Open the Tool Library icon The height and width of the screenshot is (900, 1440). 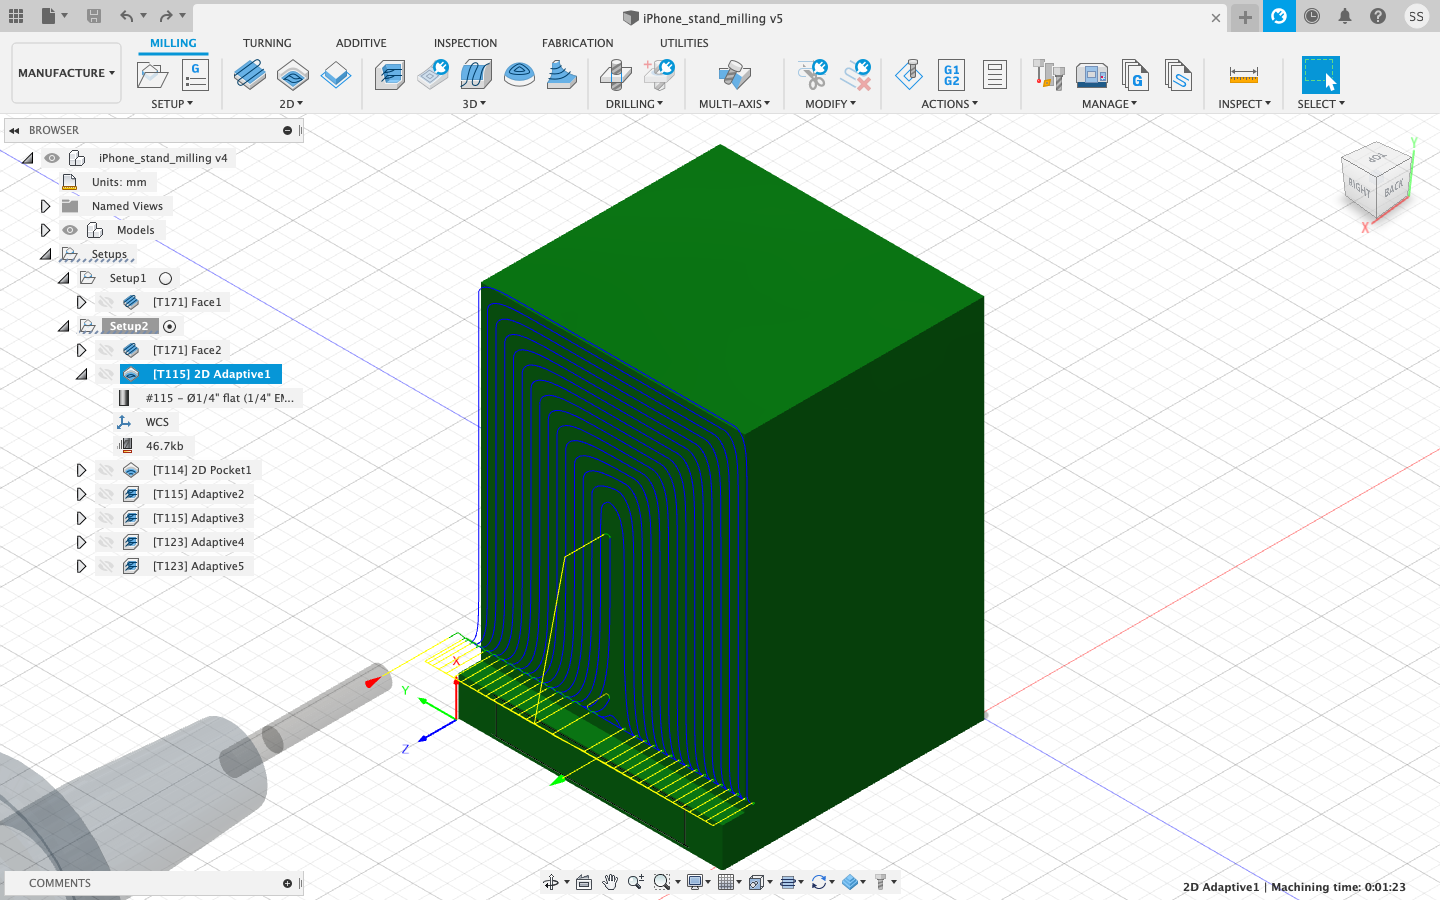tap(1049, 75)
